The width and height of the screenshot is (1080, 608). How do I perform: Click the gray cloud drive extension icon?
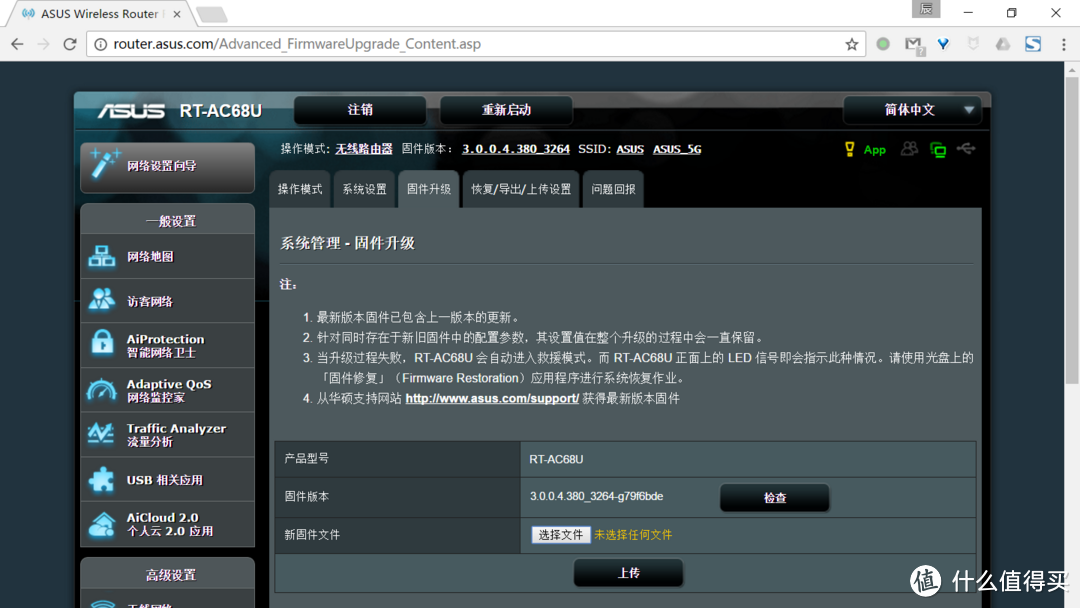click(x=1003, y=44)
